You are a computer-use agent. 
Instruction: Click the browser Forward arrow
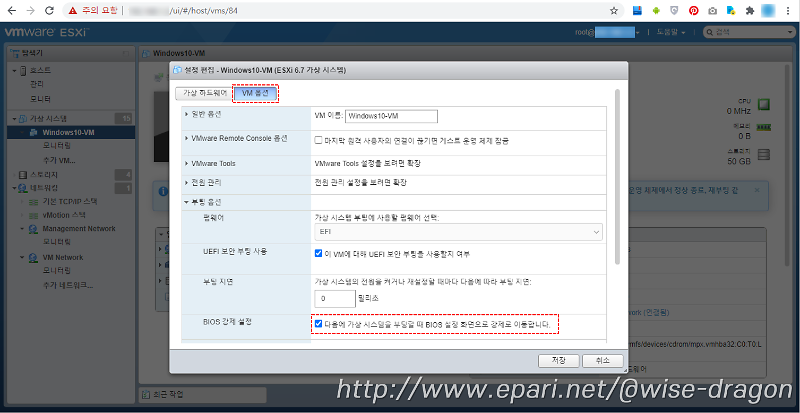(30, 10)
